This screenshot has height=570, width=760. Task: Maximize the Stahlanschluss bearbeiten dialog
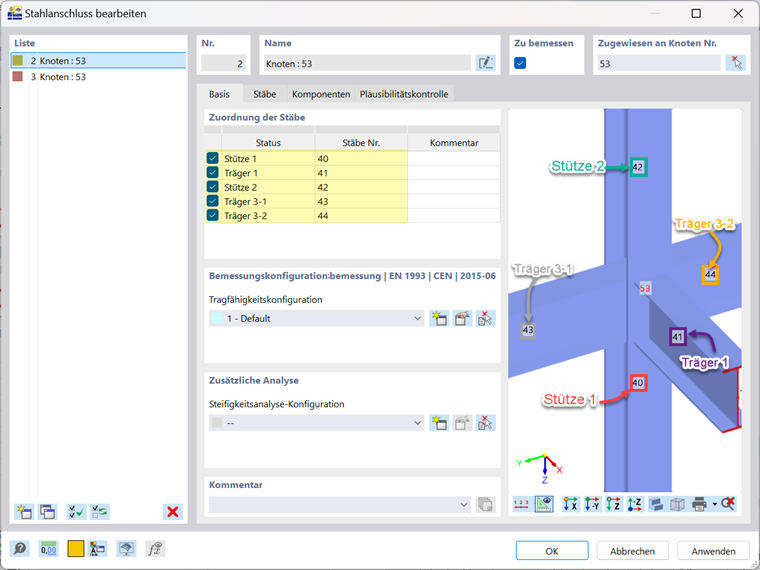[696, 13]
